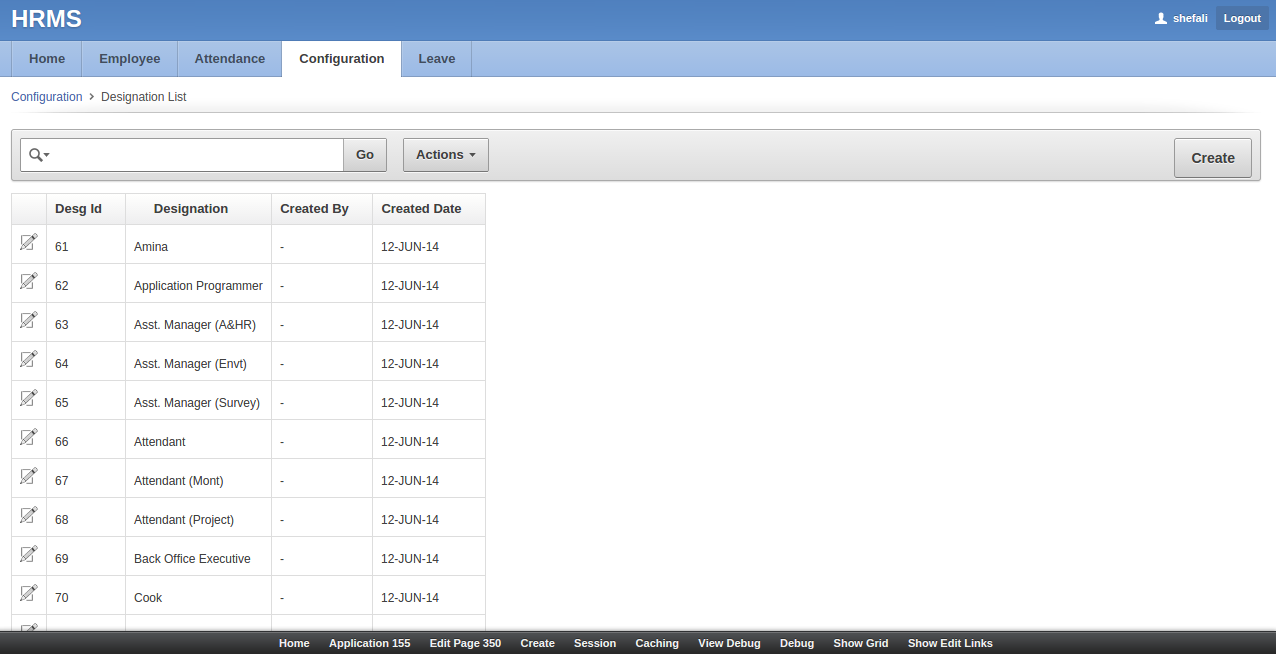This screenshot has width=1276, height=654.
Task: Follow the Configuration breadcrumb link
Action: (46, 97)
